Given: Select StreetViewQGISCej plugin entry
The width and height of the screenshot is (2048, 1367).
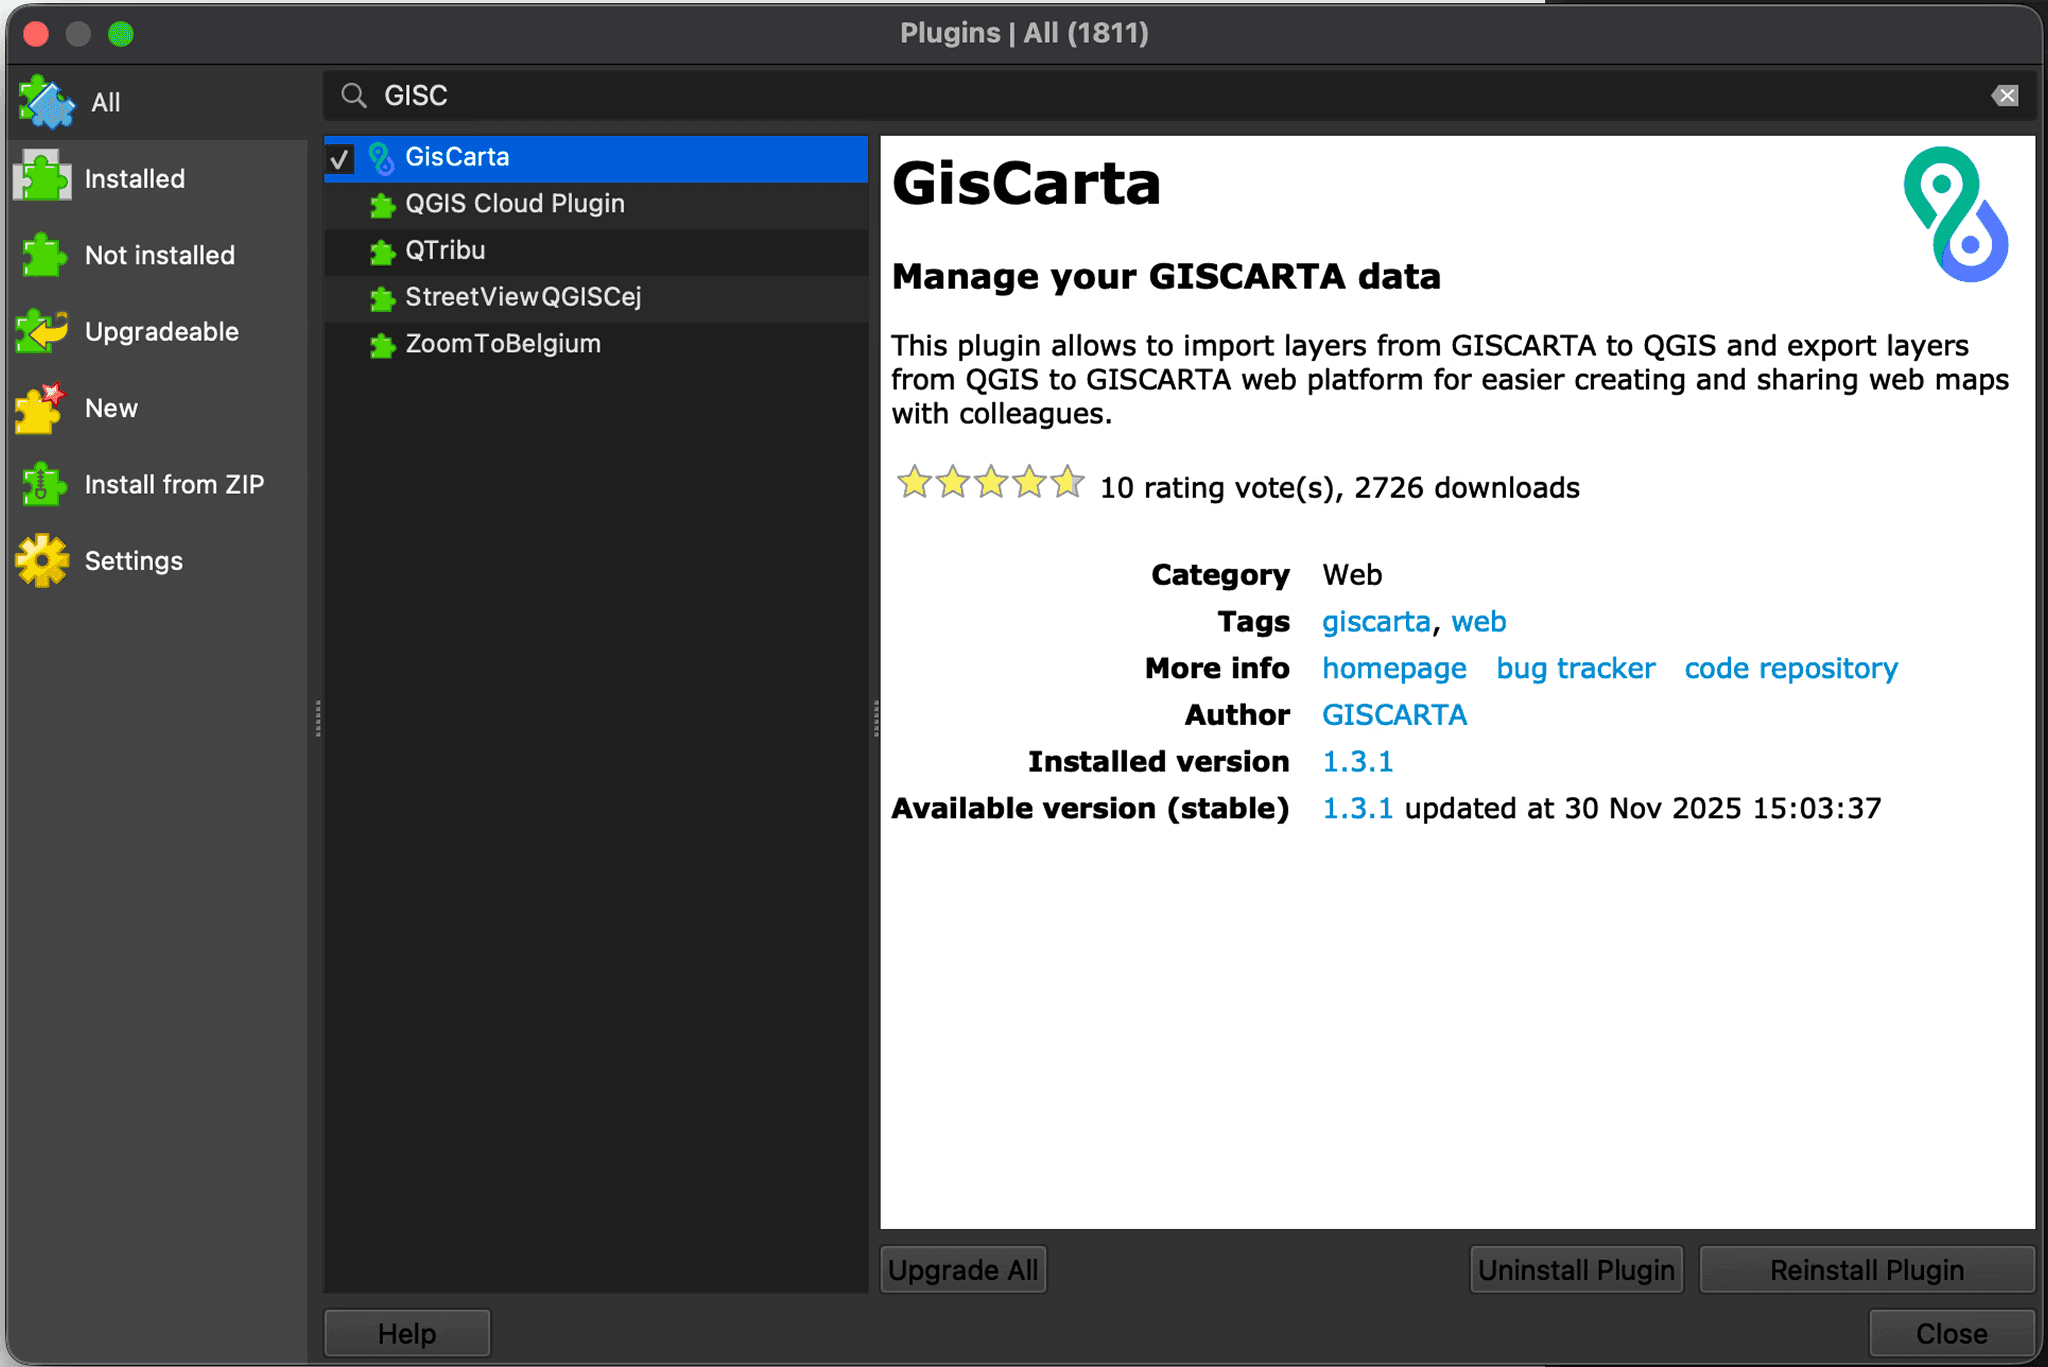Looking at the screenshot, I should (x=523, y=297).
